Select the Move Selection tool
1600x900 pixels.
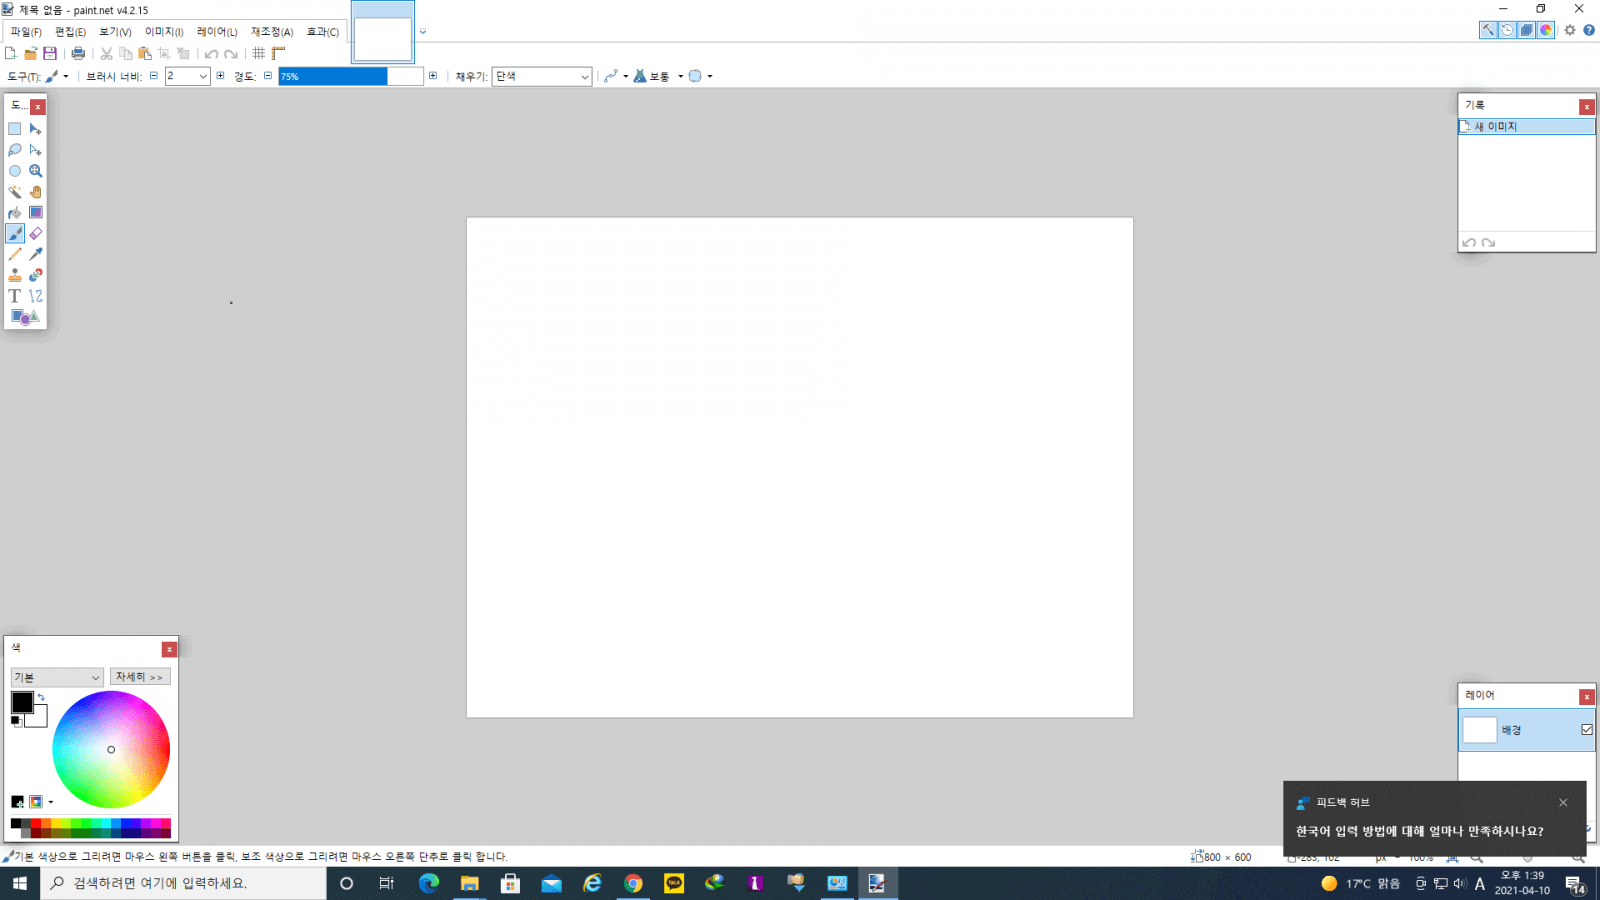[36, 150]
